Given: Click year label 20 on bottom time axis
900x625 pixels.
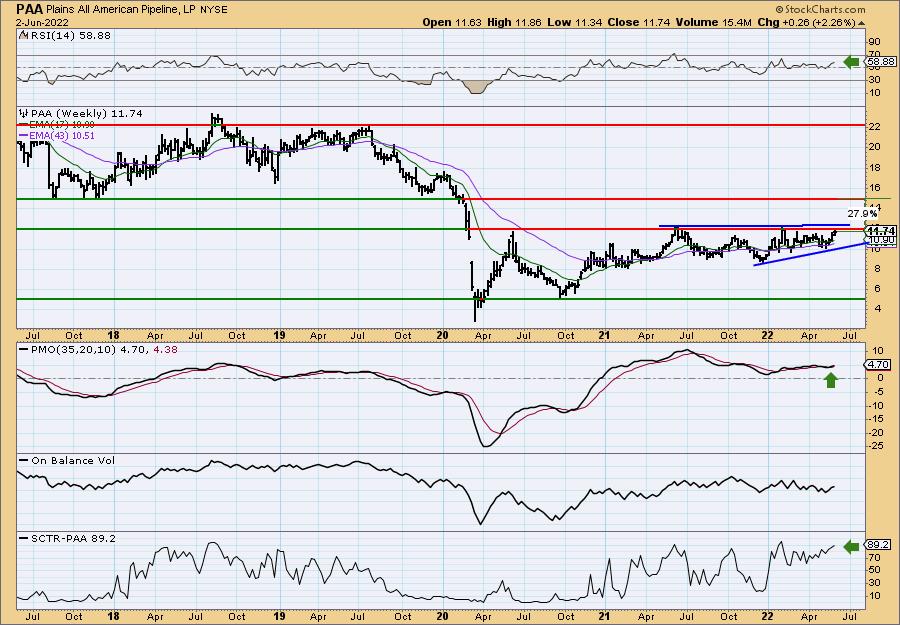Looking at the screenshot, I should point(442,614).
